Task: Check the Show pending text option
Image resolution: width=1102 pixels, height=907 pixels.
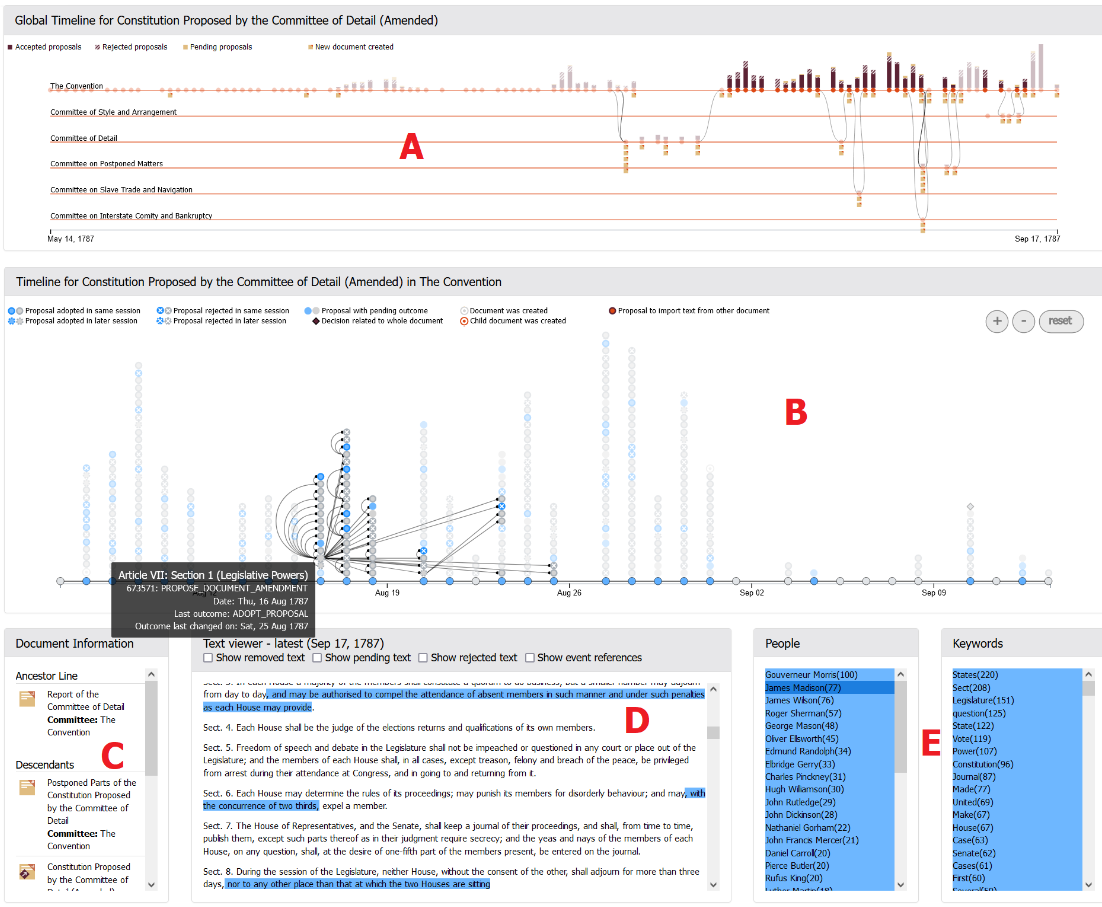Action: [318, 658]
